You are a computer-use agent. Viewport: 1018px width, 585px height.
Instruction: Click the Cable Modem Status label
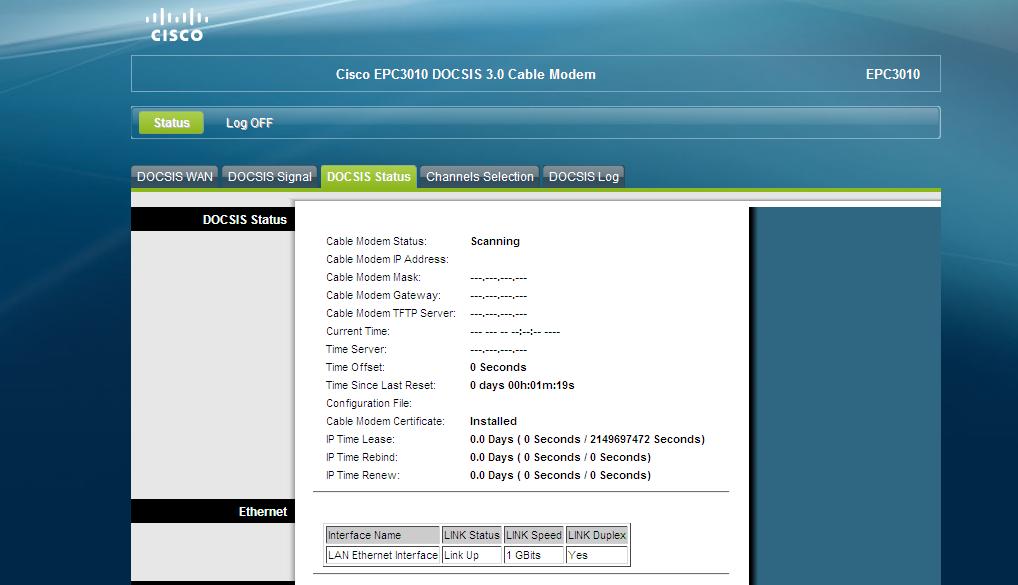[376, 241]
